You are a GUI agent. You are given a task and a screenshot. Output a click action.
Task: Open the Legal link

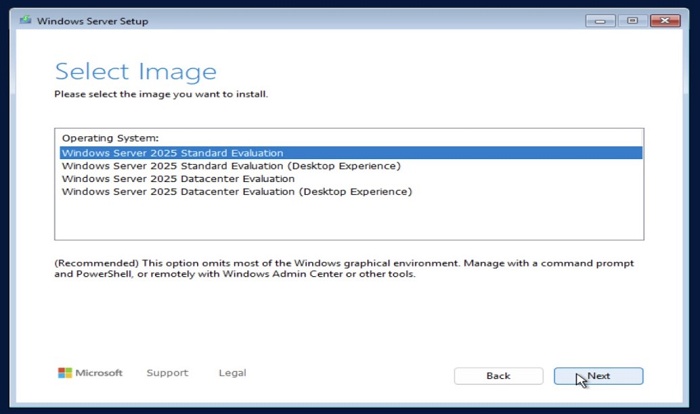coord(232,373)
